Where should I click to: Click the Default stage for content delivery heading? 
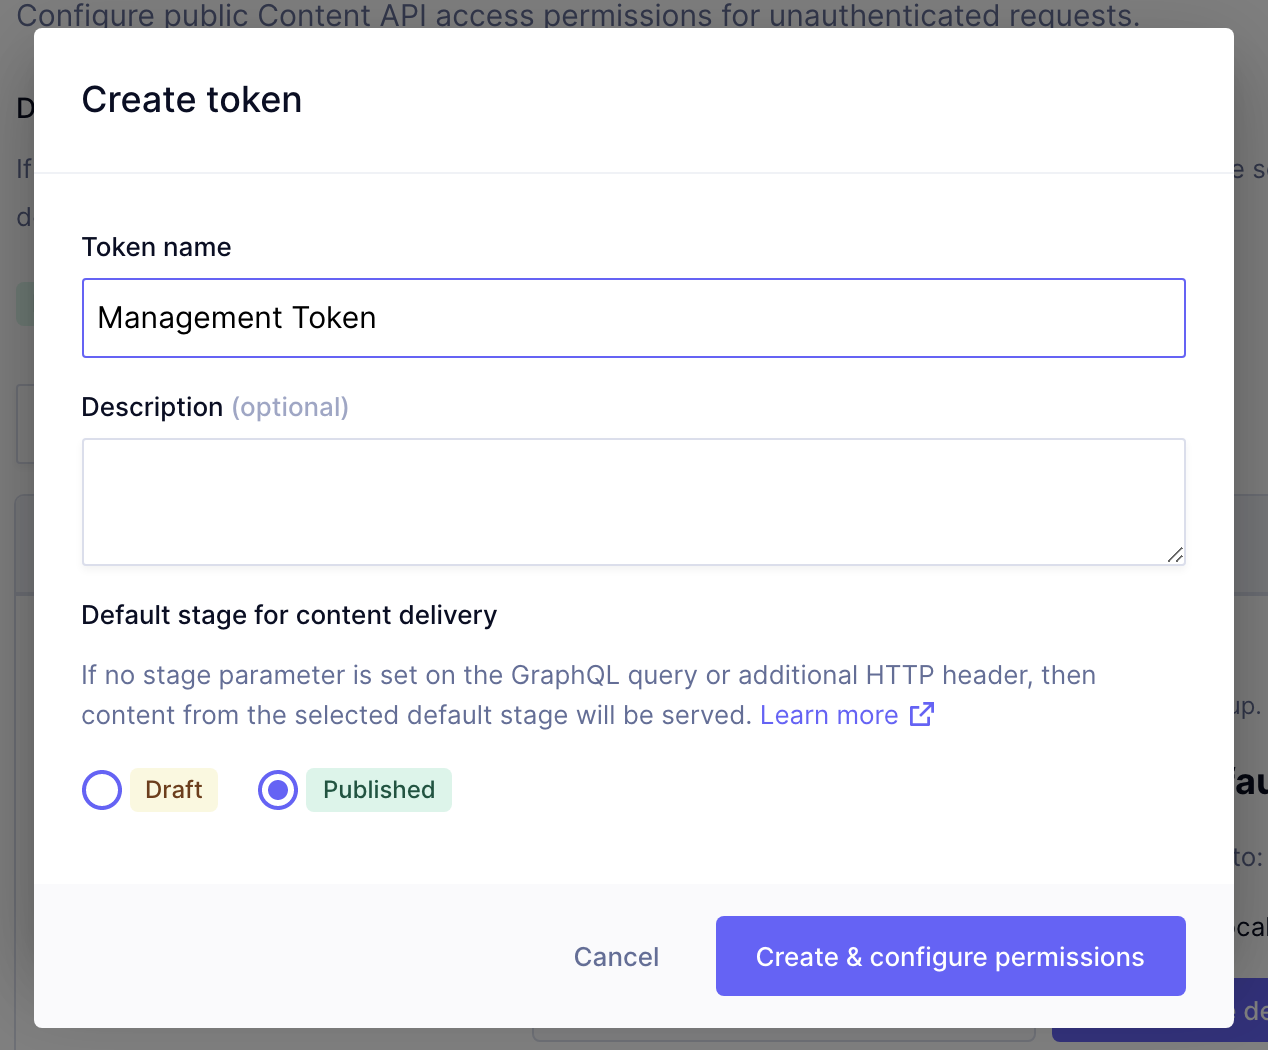(289, 614)
